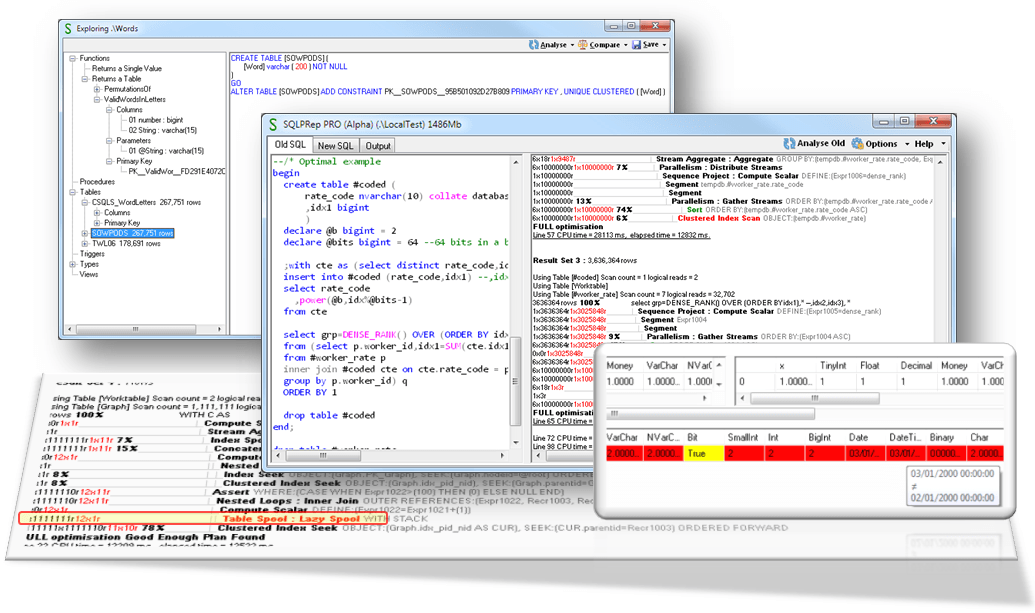Click the Compare icon in Exploring window
Screen dimensions: 1035x613
point(583,45)
